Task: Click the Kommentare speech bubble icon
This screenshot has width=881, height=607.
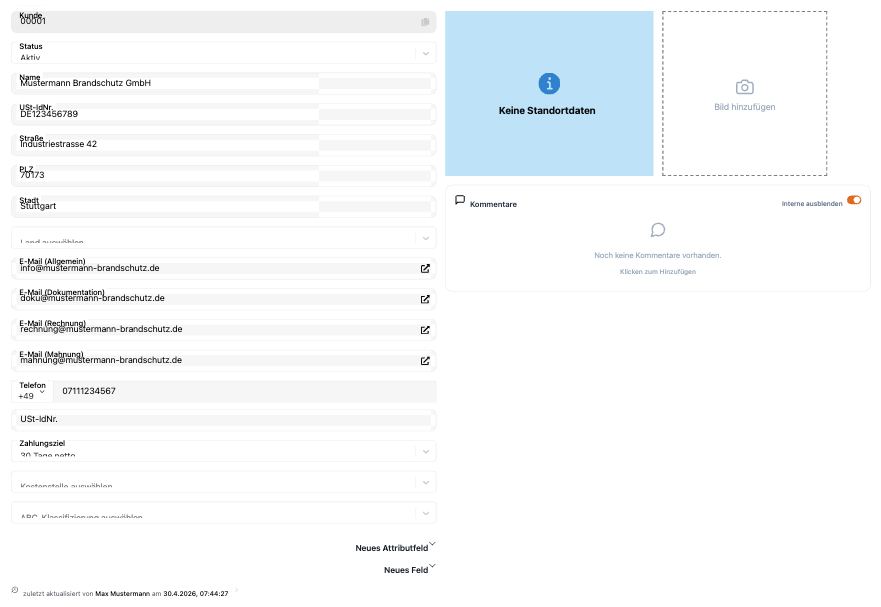Action: (460, 200)
